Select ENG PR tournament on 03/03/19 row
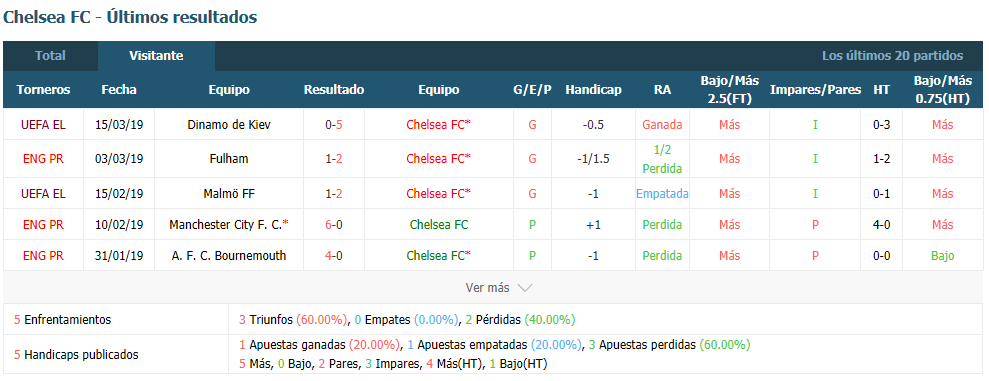989x381 pixels. click(44, 159)
